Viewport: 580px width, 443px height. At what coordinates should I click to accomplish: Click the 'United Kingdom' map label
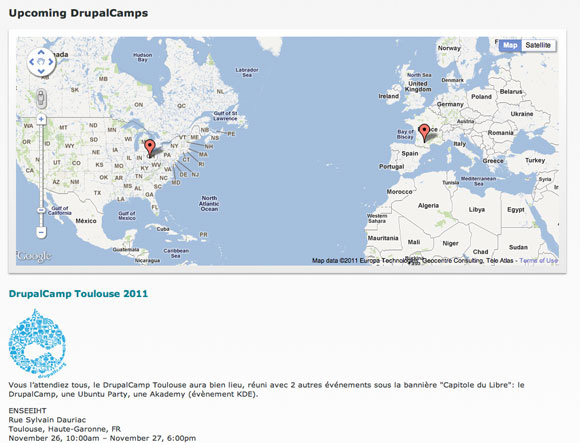tap(418, 87)
